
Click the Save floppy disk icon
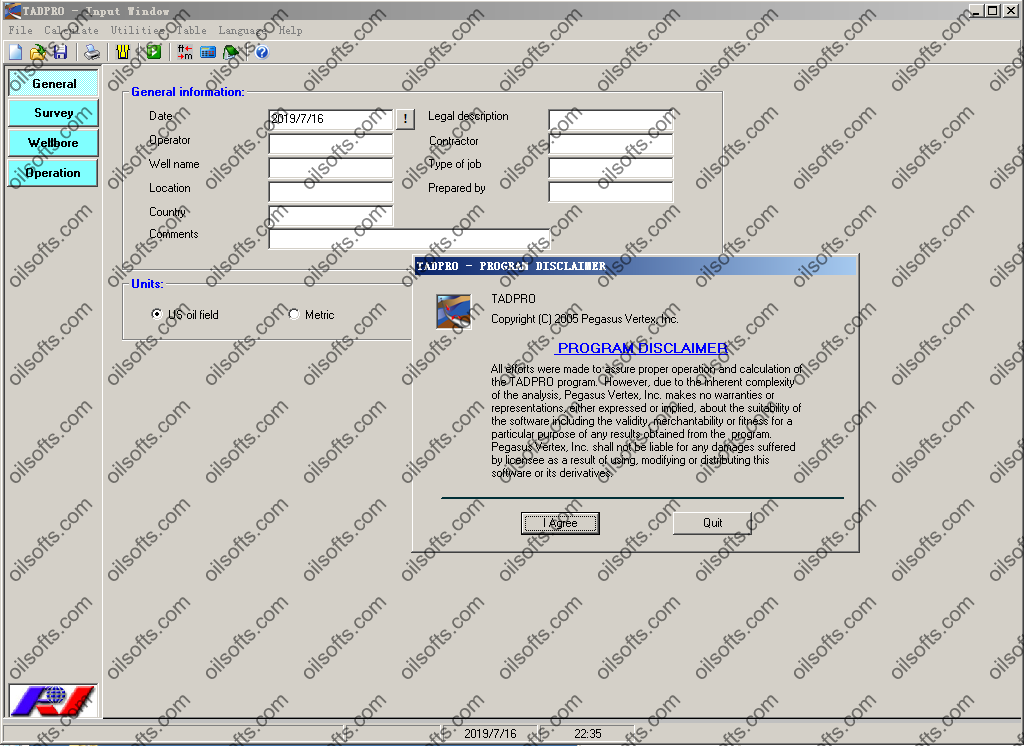point(60,52)
